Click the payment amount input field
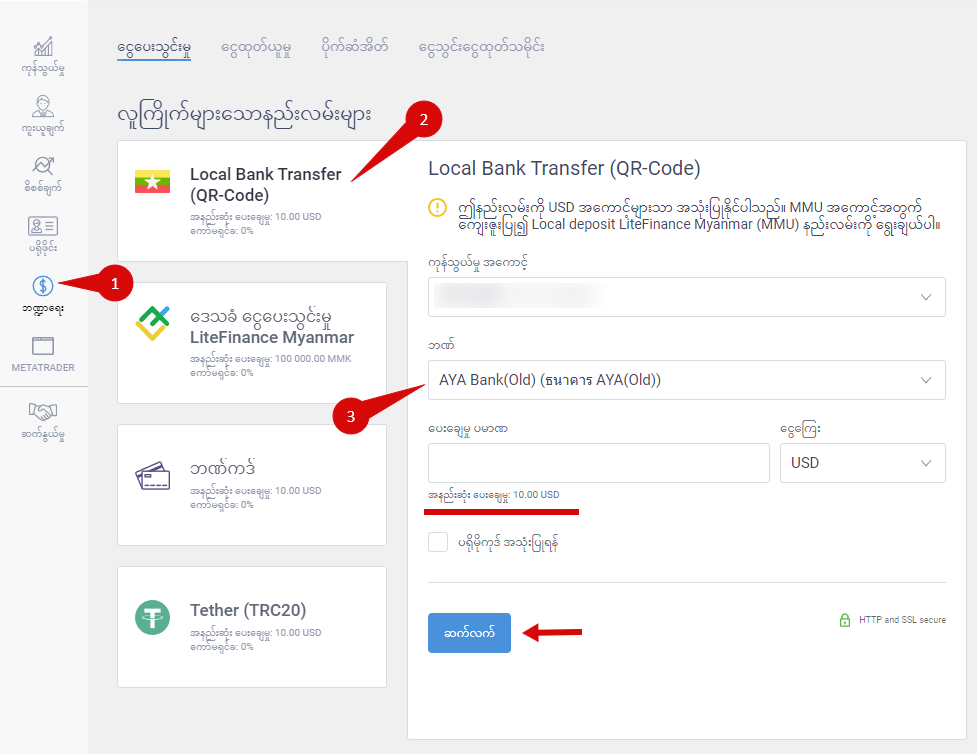977x754 pixels. (x=599, y=463)
